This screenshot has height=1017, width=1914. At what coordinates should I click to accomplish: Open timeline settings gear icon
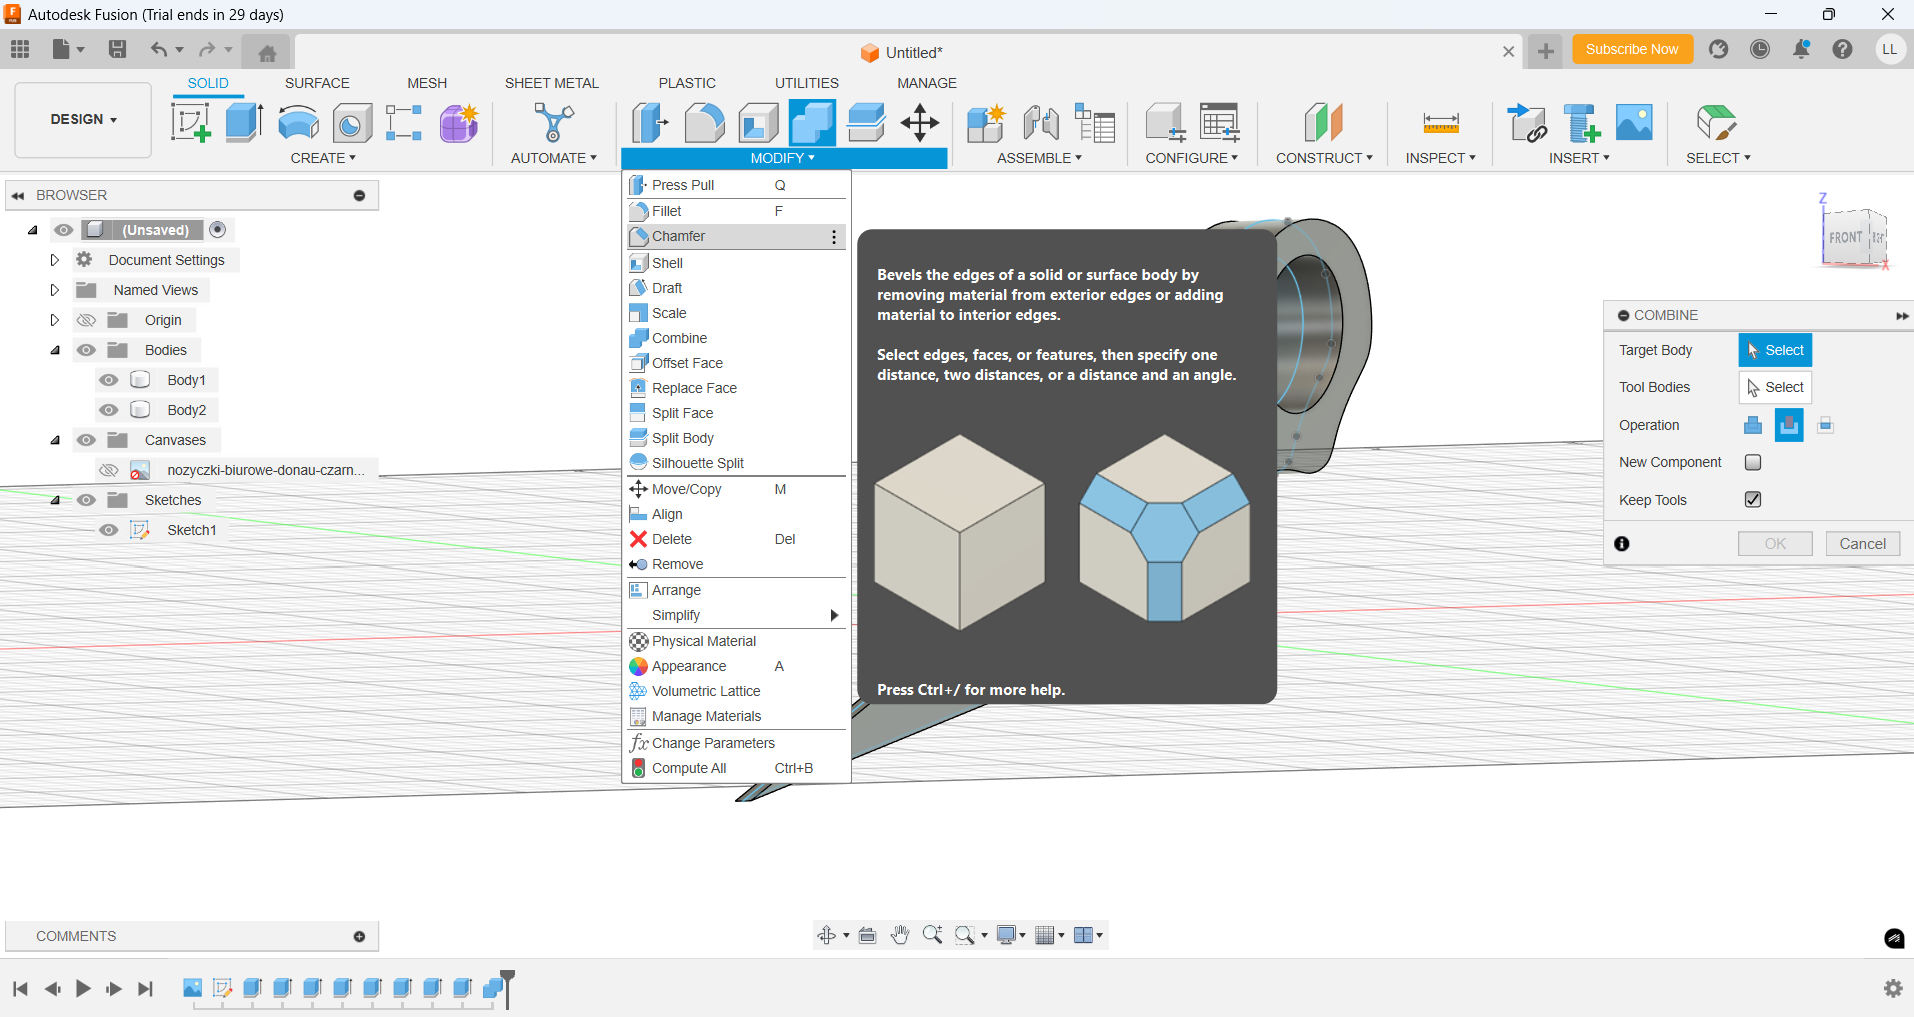pyautogui.click(x=1893, y=988)
